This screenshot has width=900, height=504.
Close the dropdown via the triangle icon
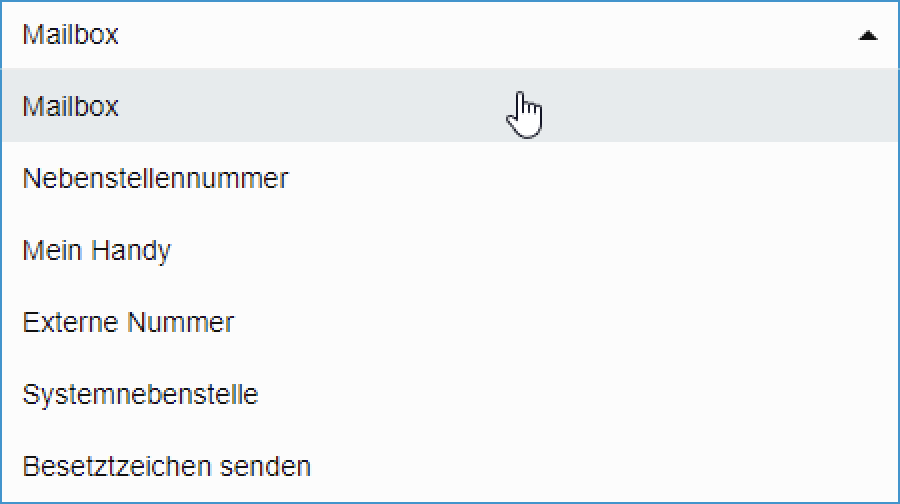click(867, 35)
